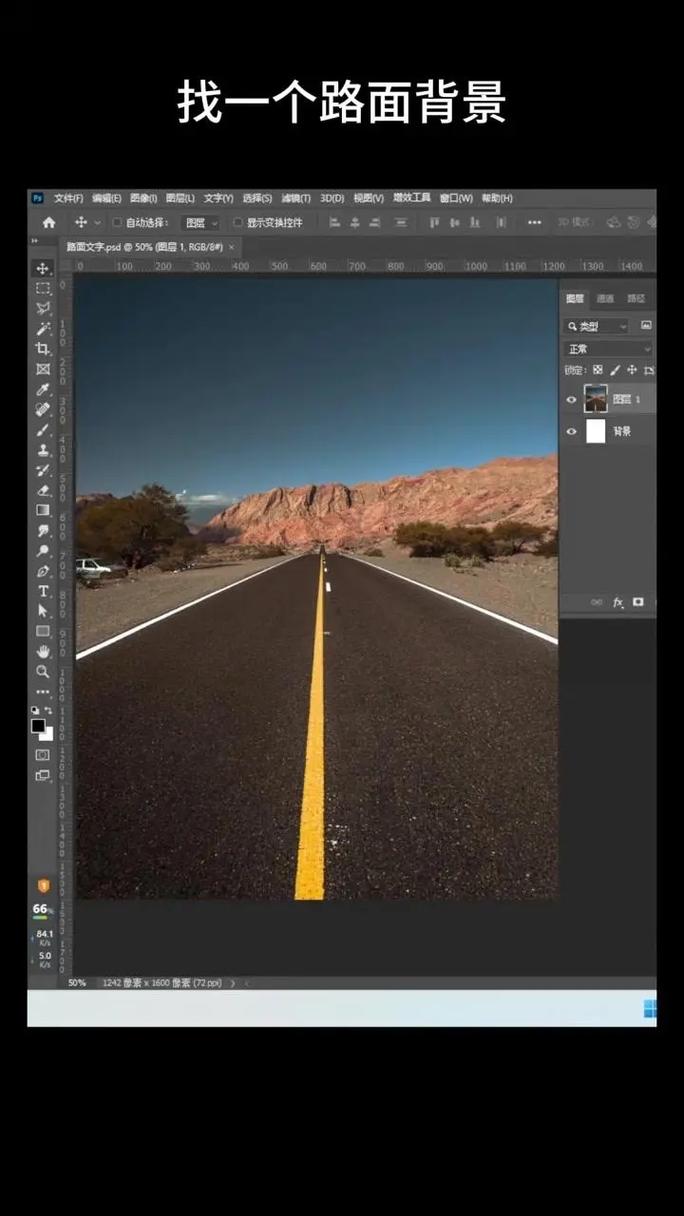Enable the 自动选择 checkbox
The image size is (684, 1216).
(117, 222)
